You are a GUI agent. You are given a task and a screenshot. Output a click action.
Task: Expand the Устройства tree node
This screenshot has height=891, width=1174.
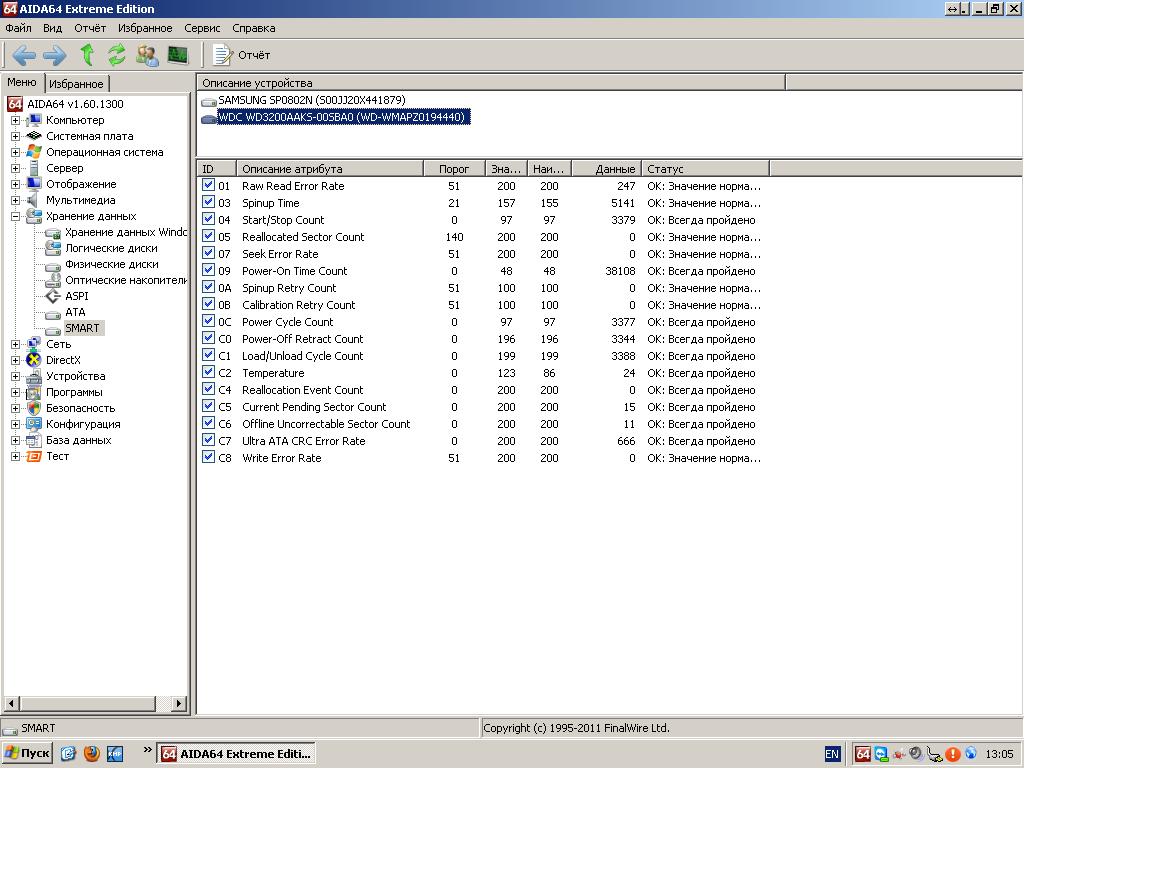pos(15,376)
